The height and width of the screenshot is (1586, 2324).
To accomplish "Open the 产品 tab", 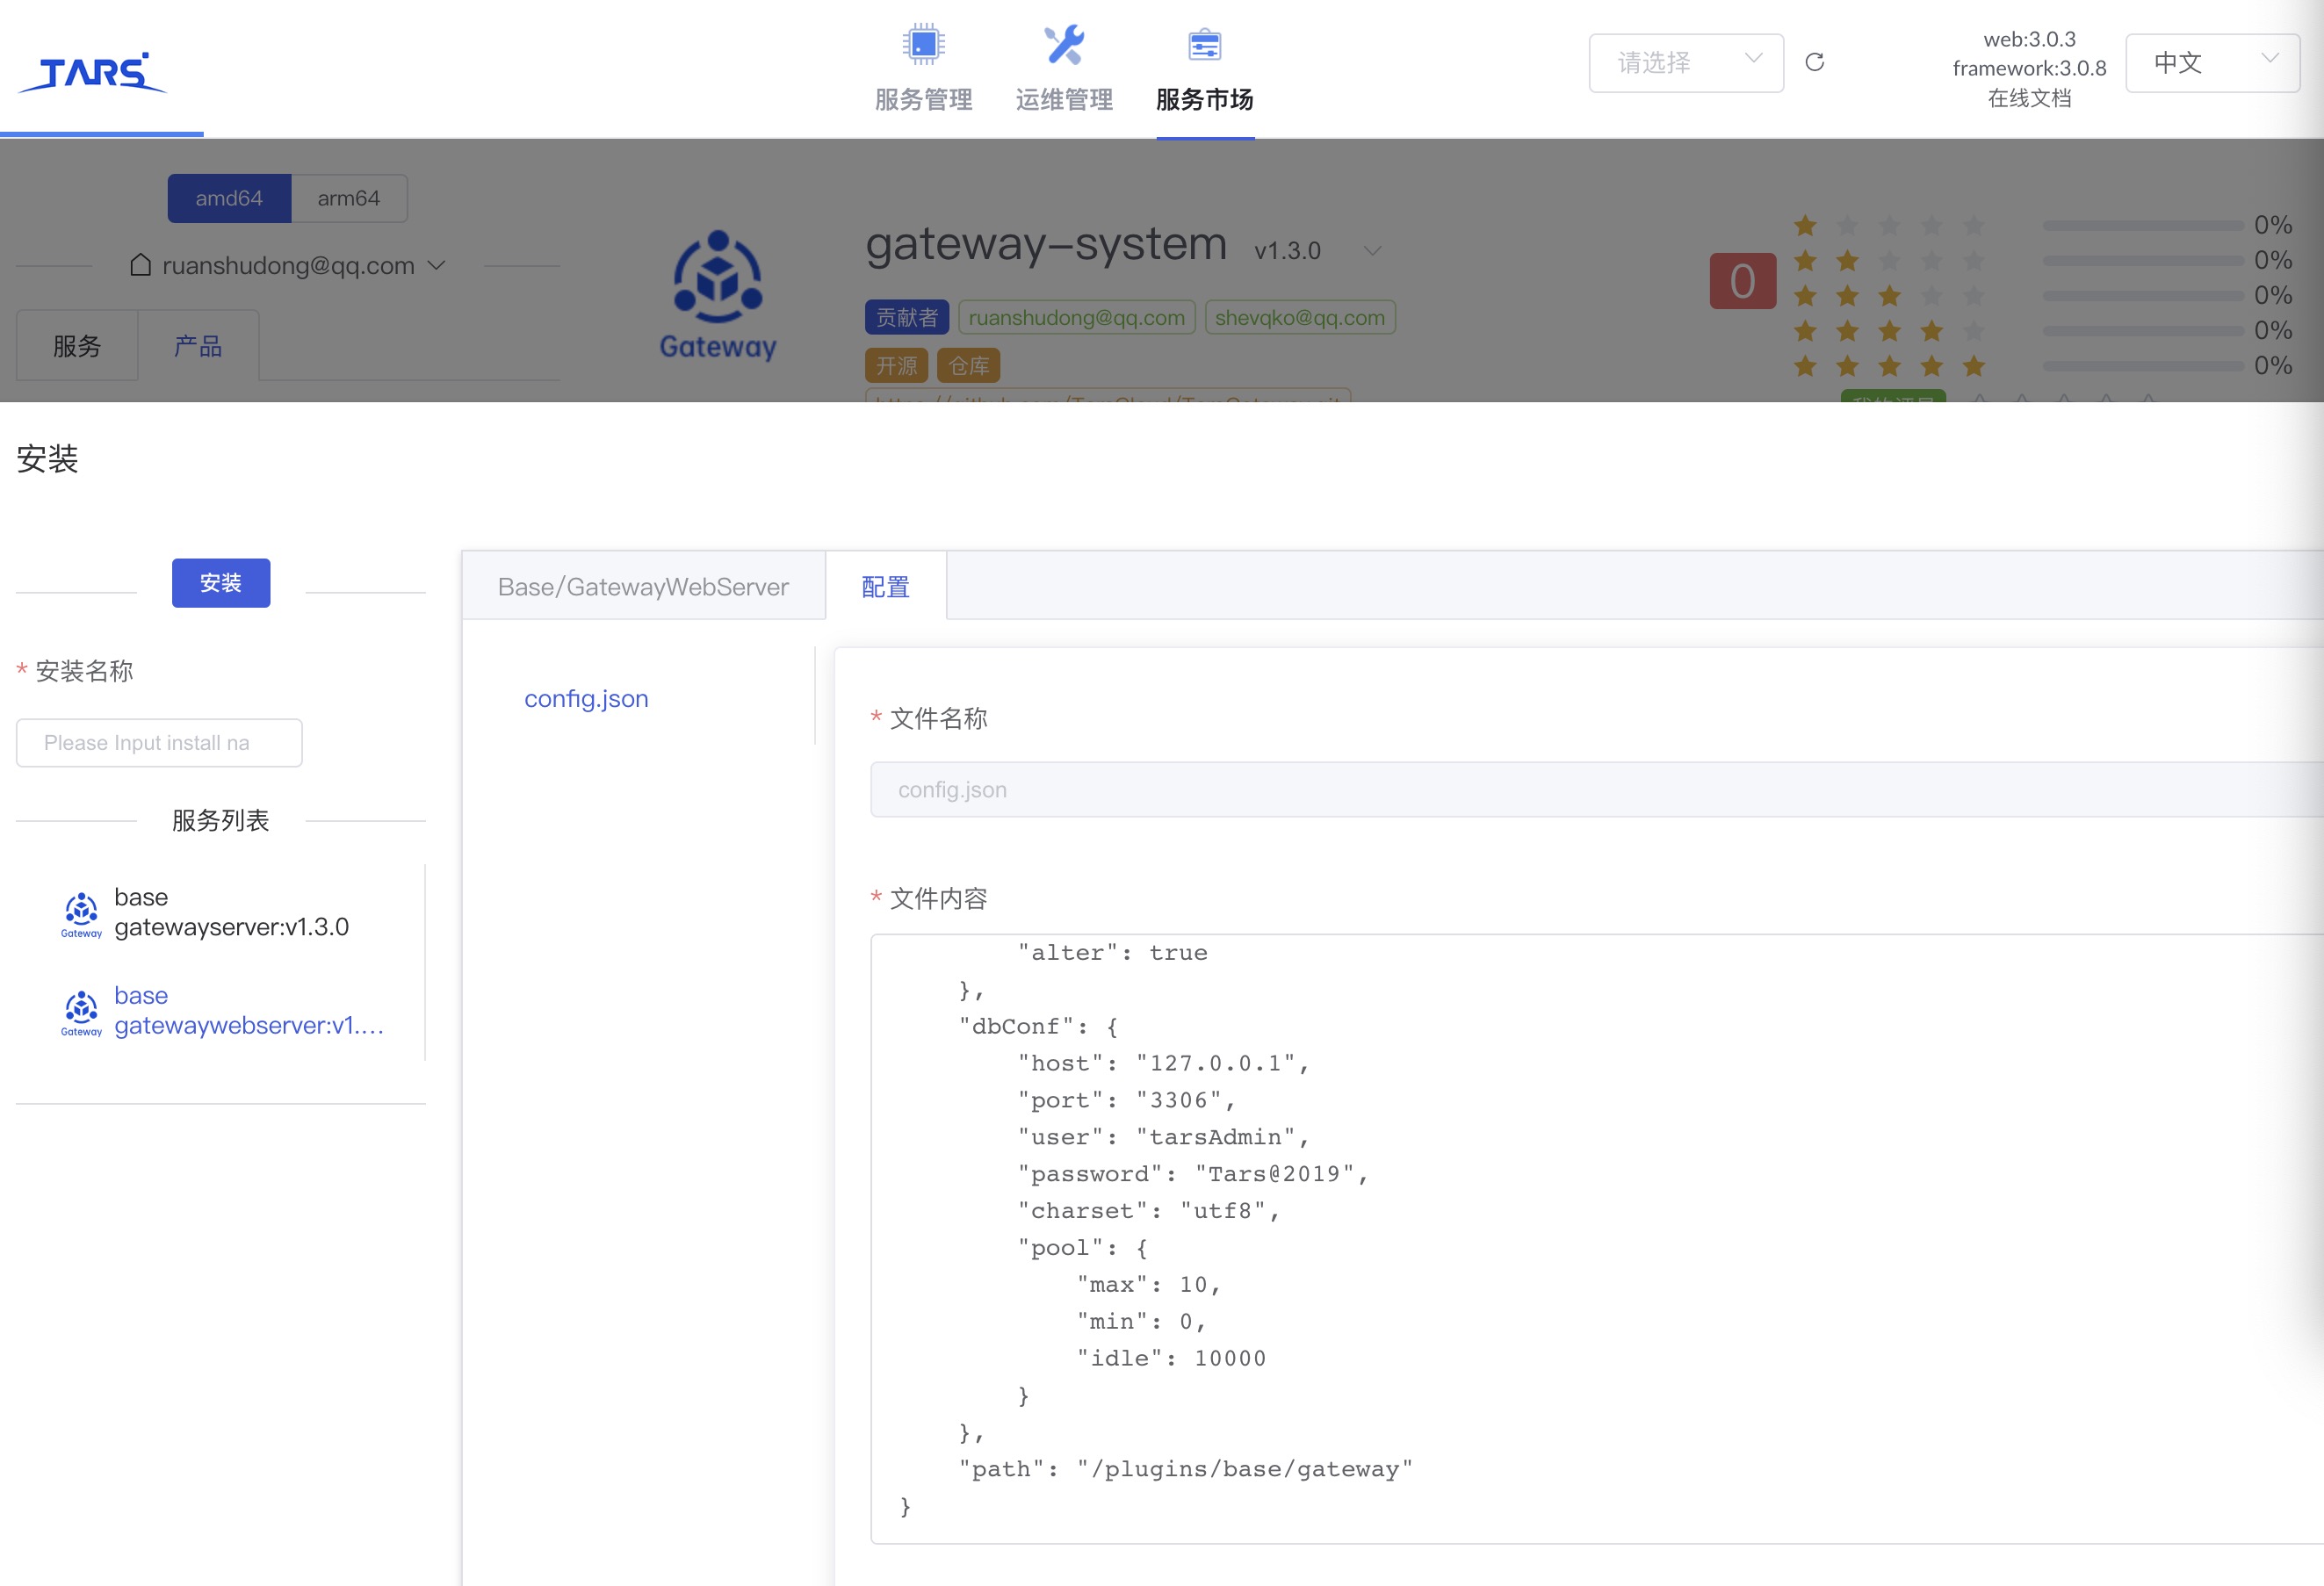I will point(197,346).
